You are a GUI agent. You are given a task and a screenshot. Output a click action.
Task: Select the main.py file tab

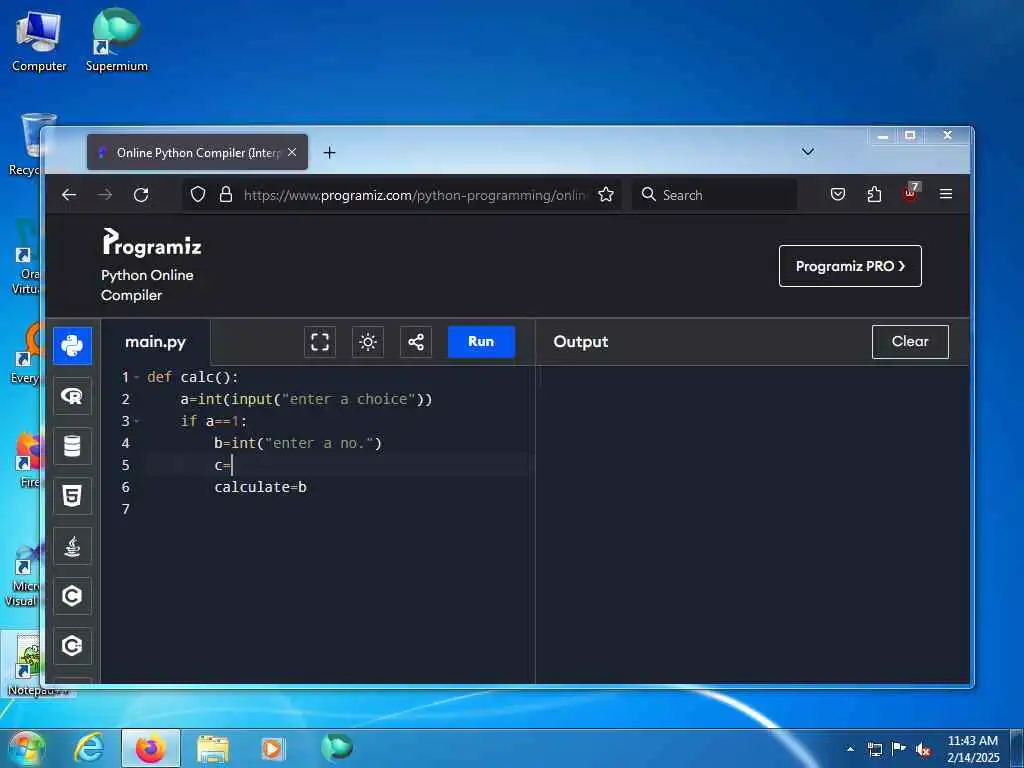[x=155, y=342]
